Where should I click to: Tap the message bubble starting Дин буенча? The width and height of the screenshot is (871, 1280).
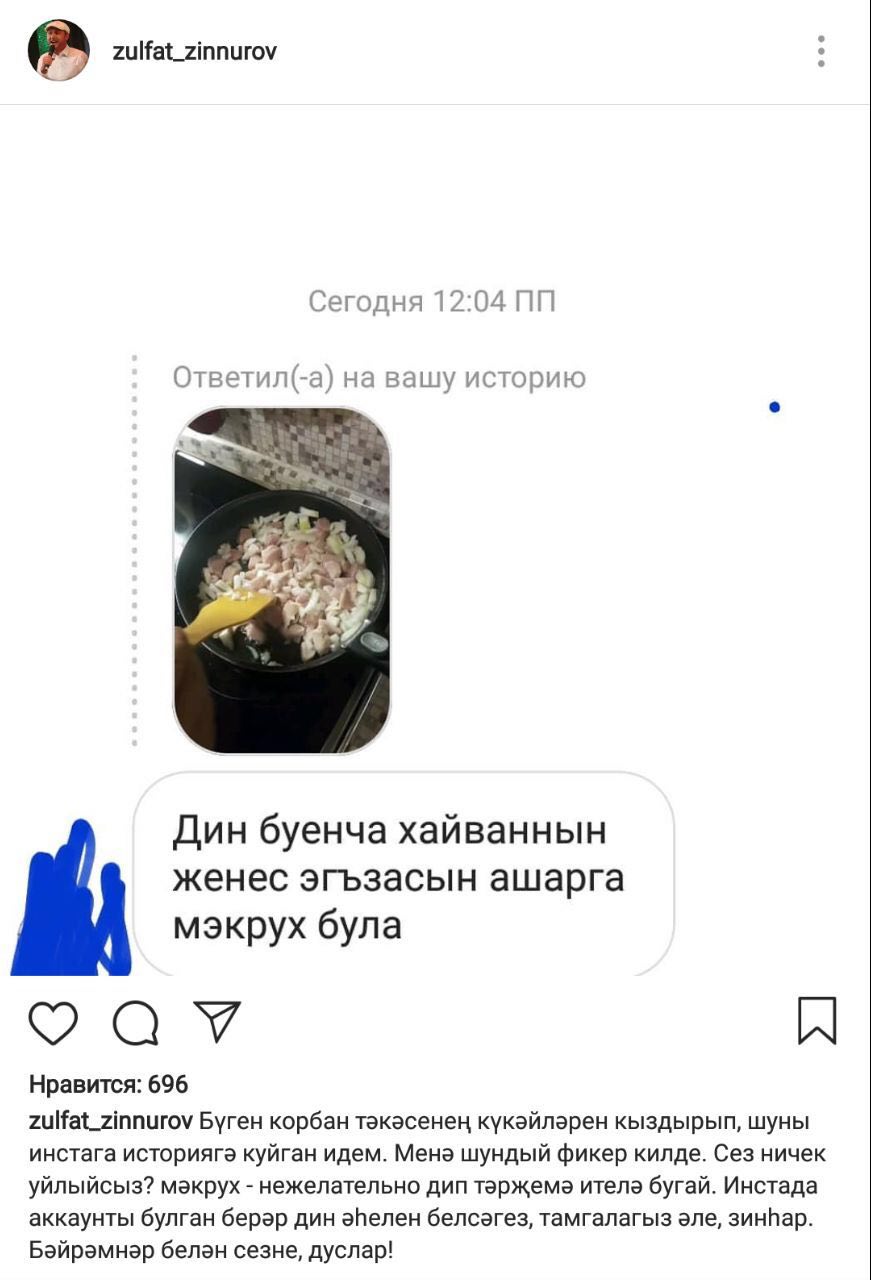click(x=404, y=877)
